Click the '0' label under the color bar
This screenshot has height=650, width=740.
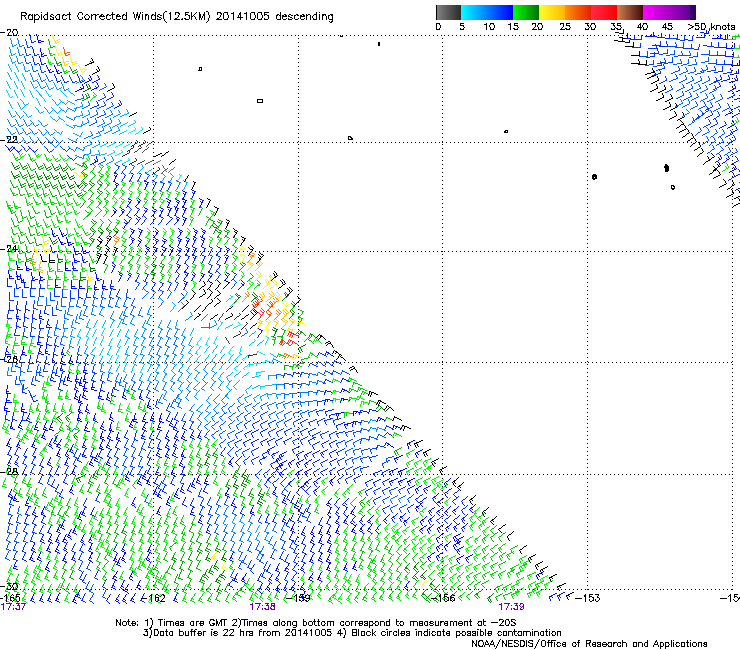click(438, 27)
